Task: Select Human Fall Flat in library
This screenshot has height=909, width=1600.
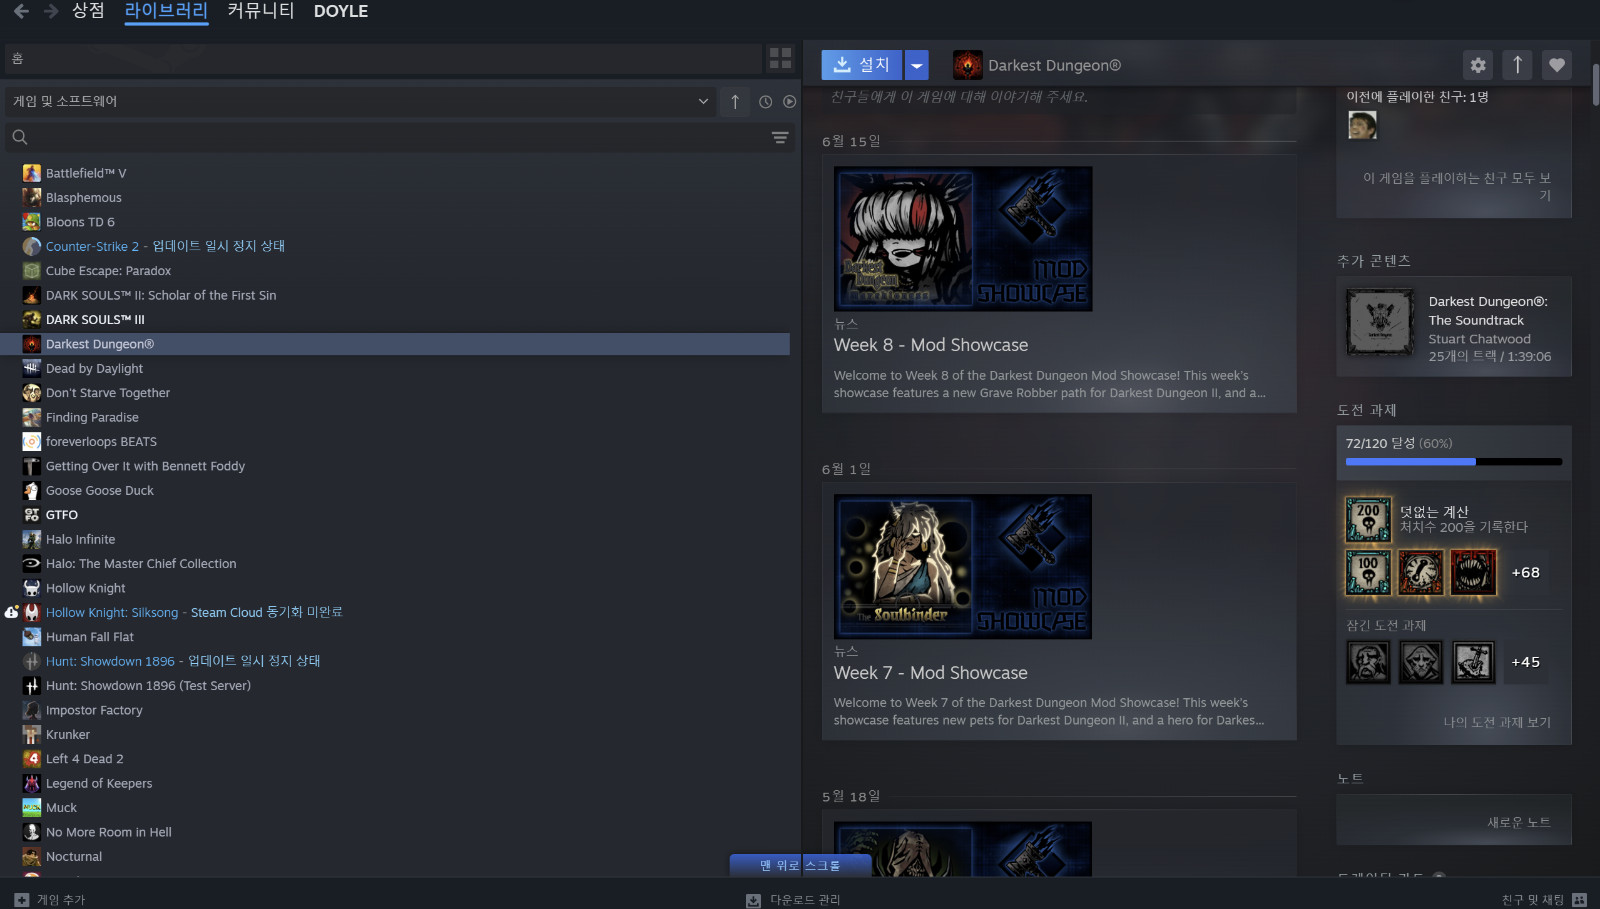Action: (x=90, y=637)
